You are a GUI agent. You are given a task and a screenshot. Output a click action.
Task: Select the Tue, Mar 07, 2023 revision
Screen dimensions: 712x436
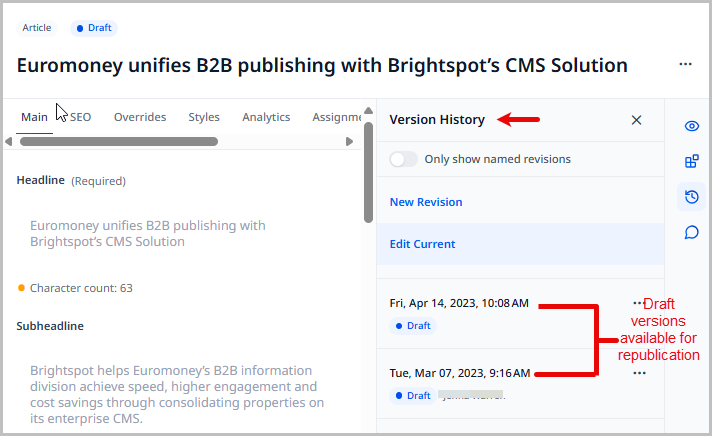pyautogui.click(x=460, y=373)
